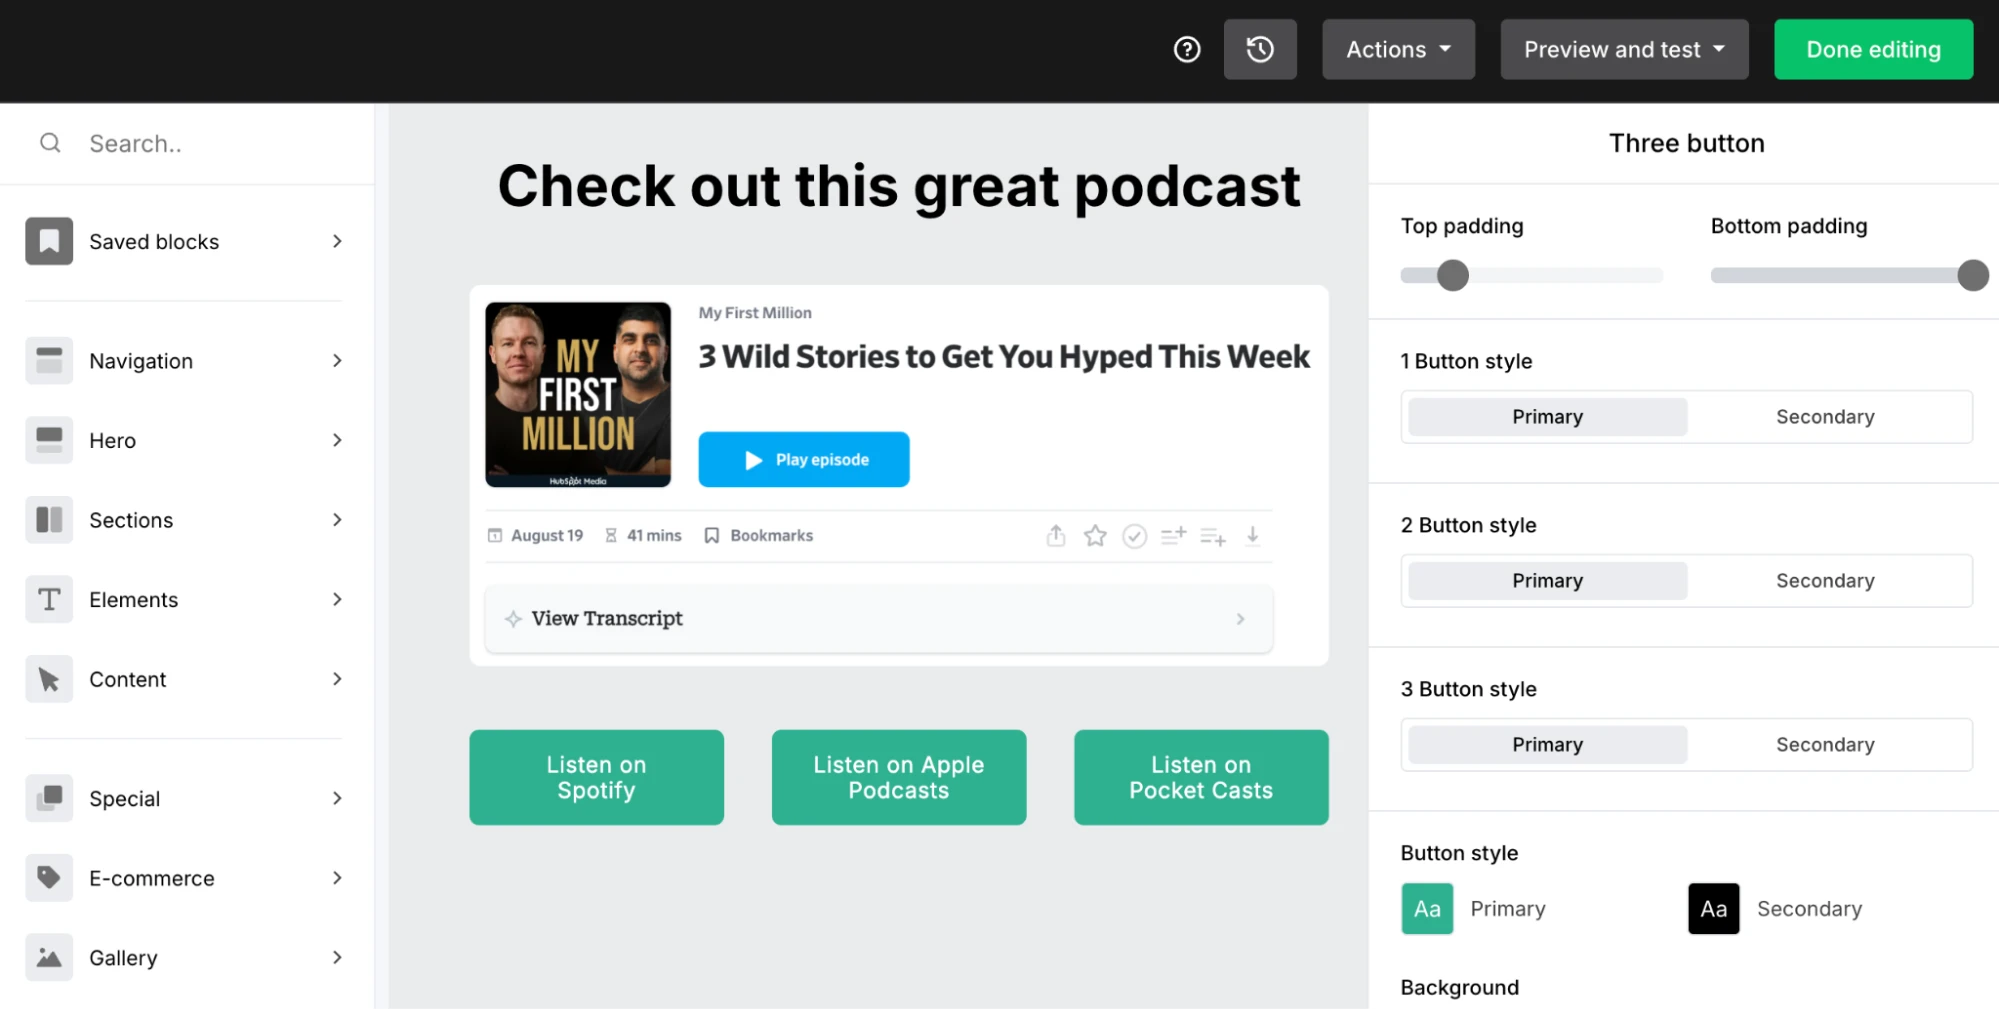Select the green Primary button style swatch

[1427, 908]
